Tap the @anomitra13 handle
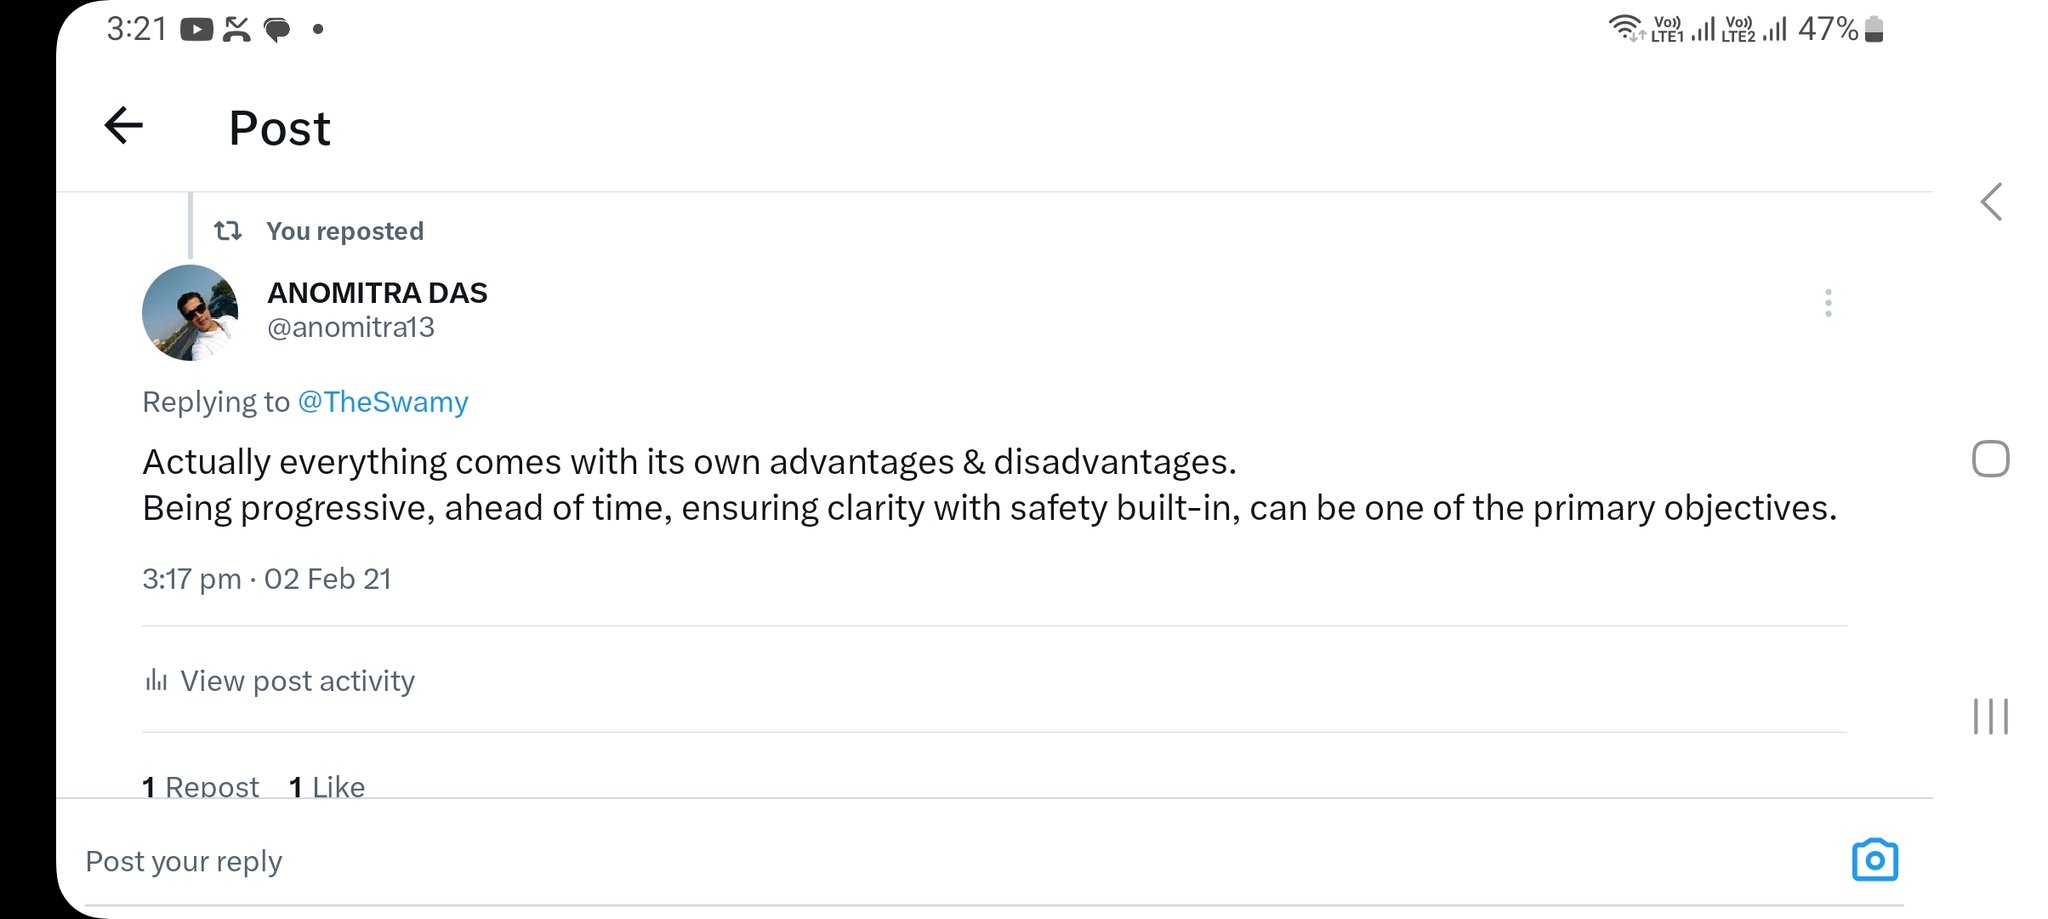Viewport: 2048px width, 919px height. [351, 328]
